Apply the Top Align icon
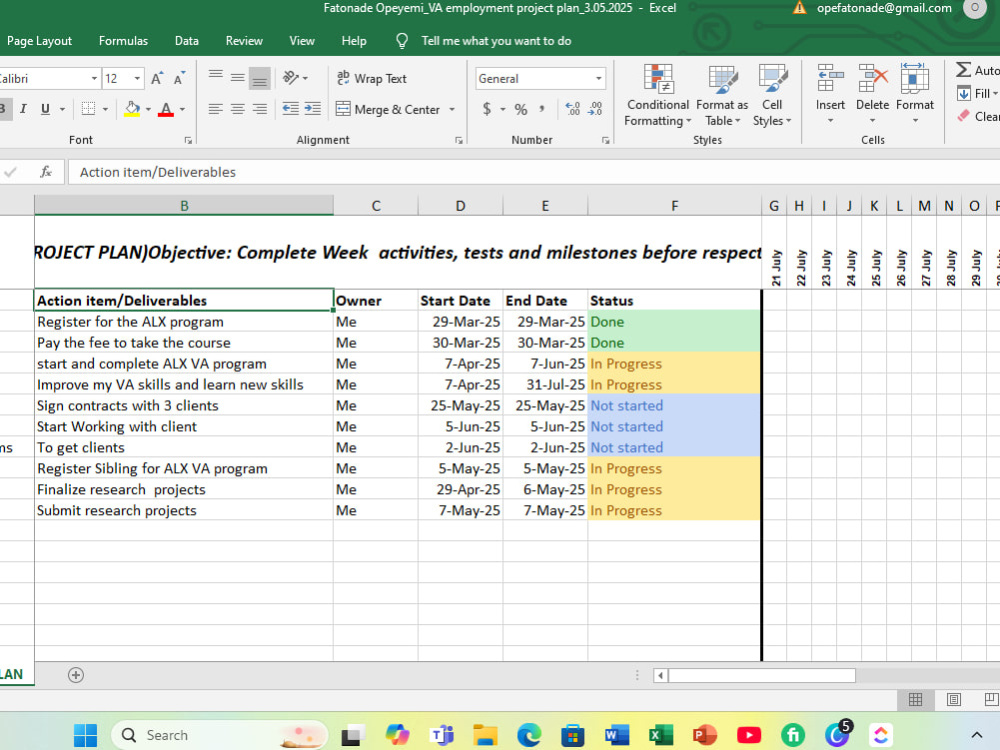 (x=216, y=78)
